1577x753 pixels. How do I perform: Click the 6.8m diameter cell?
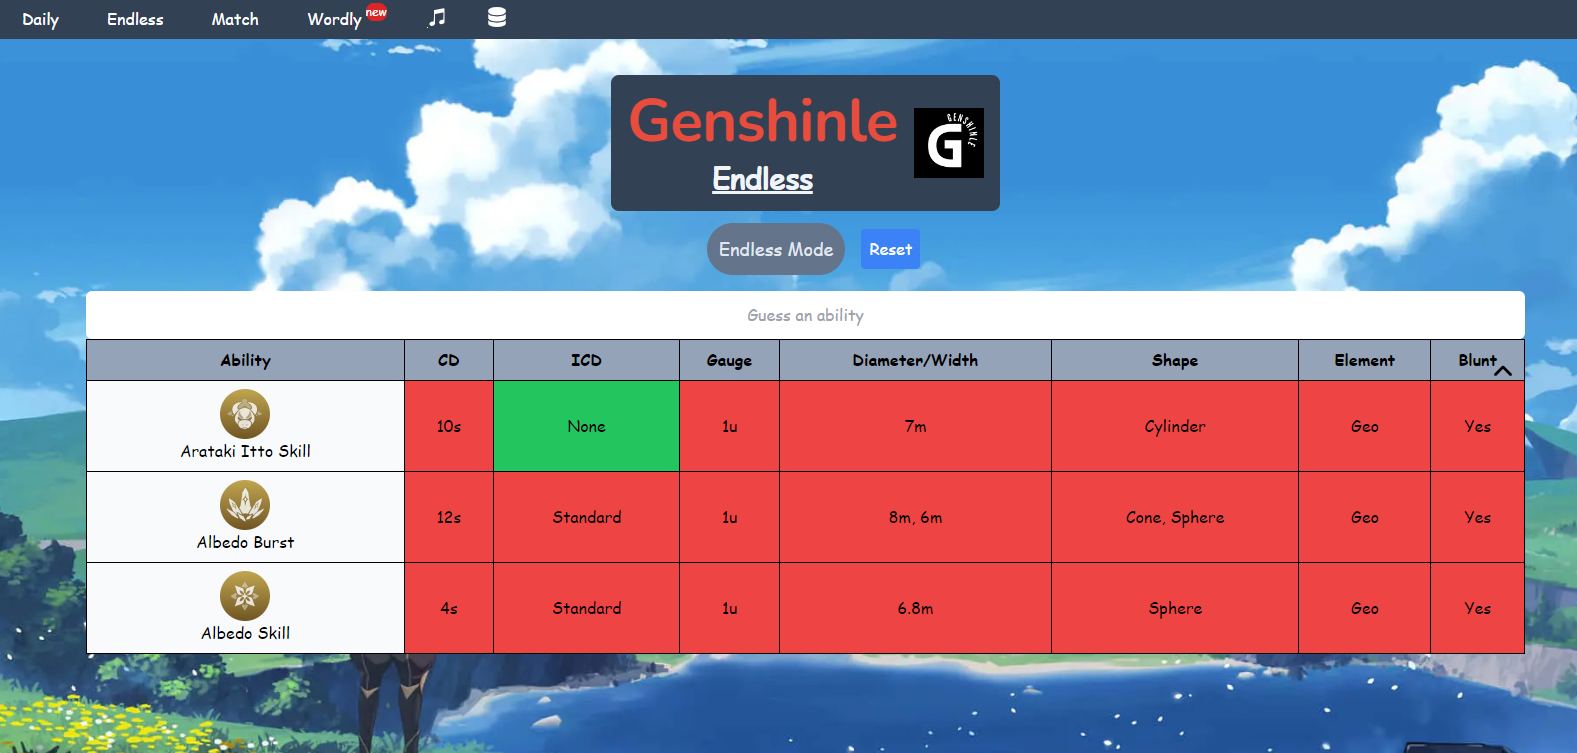915,608
